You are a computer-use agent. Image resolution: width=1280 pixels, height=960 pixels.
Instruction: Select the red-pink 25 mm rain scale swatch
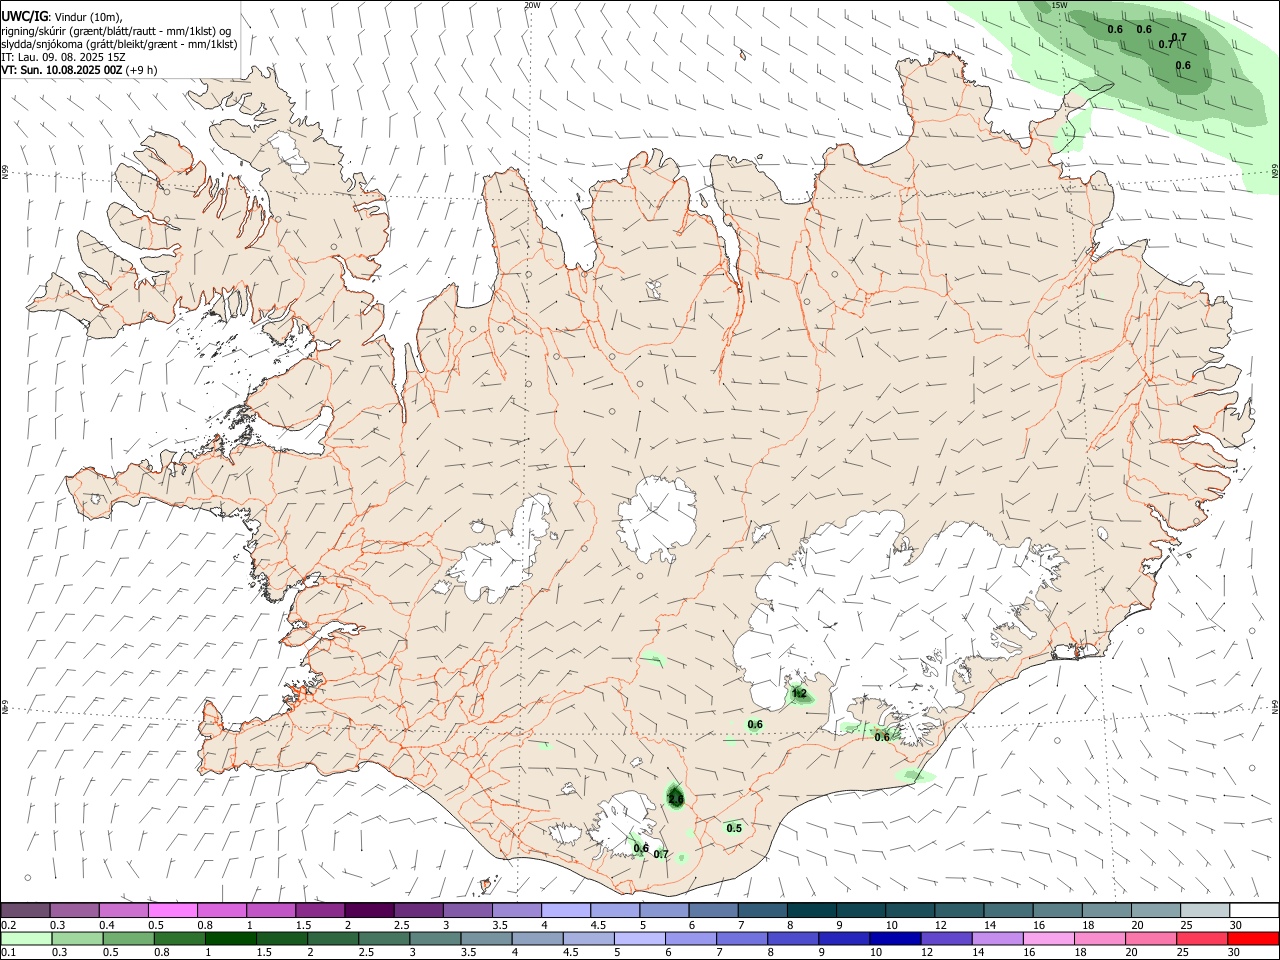coord(1202,938)
